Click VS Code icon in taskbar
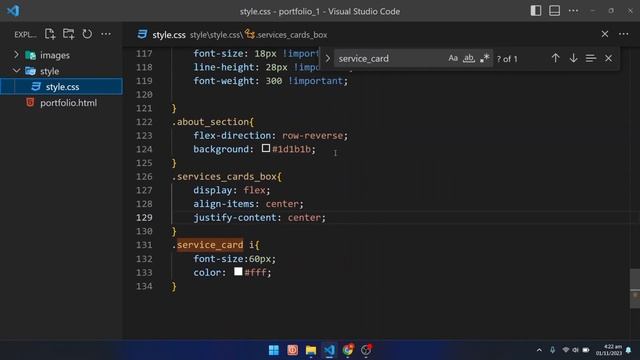The image size is (640, 360). tap(329, 350)
